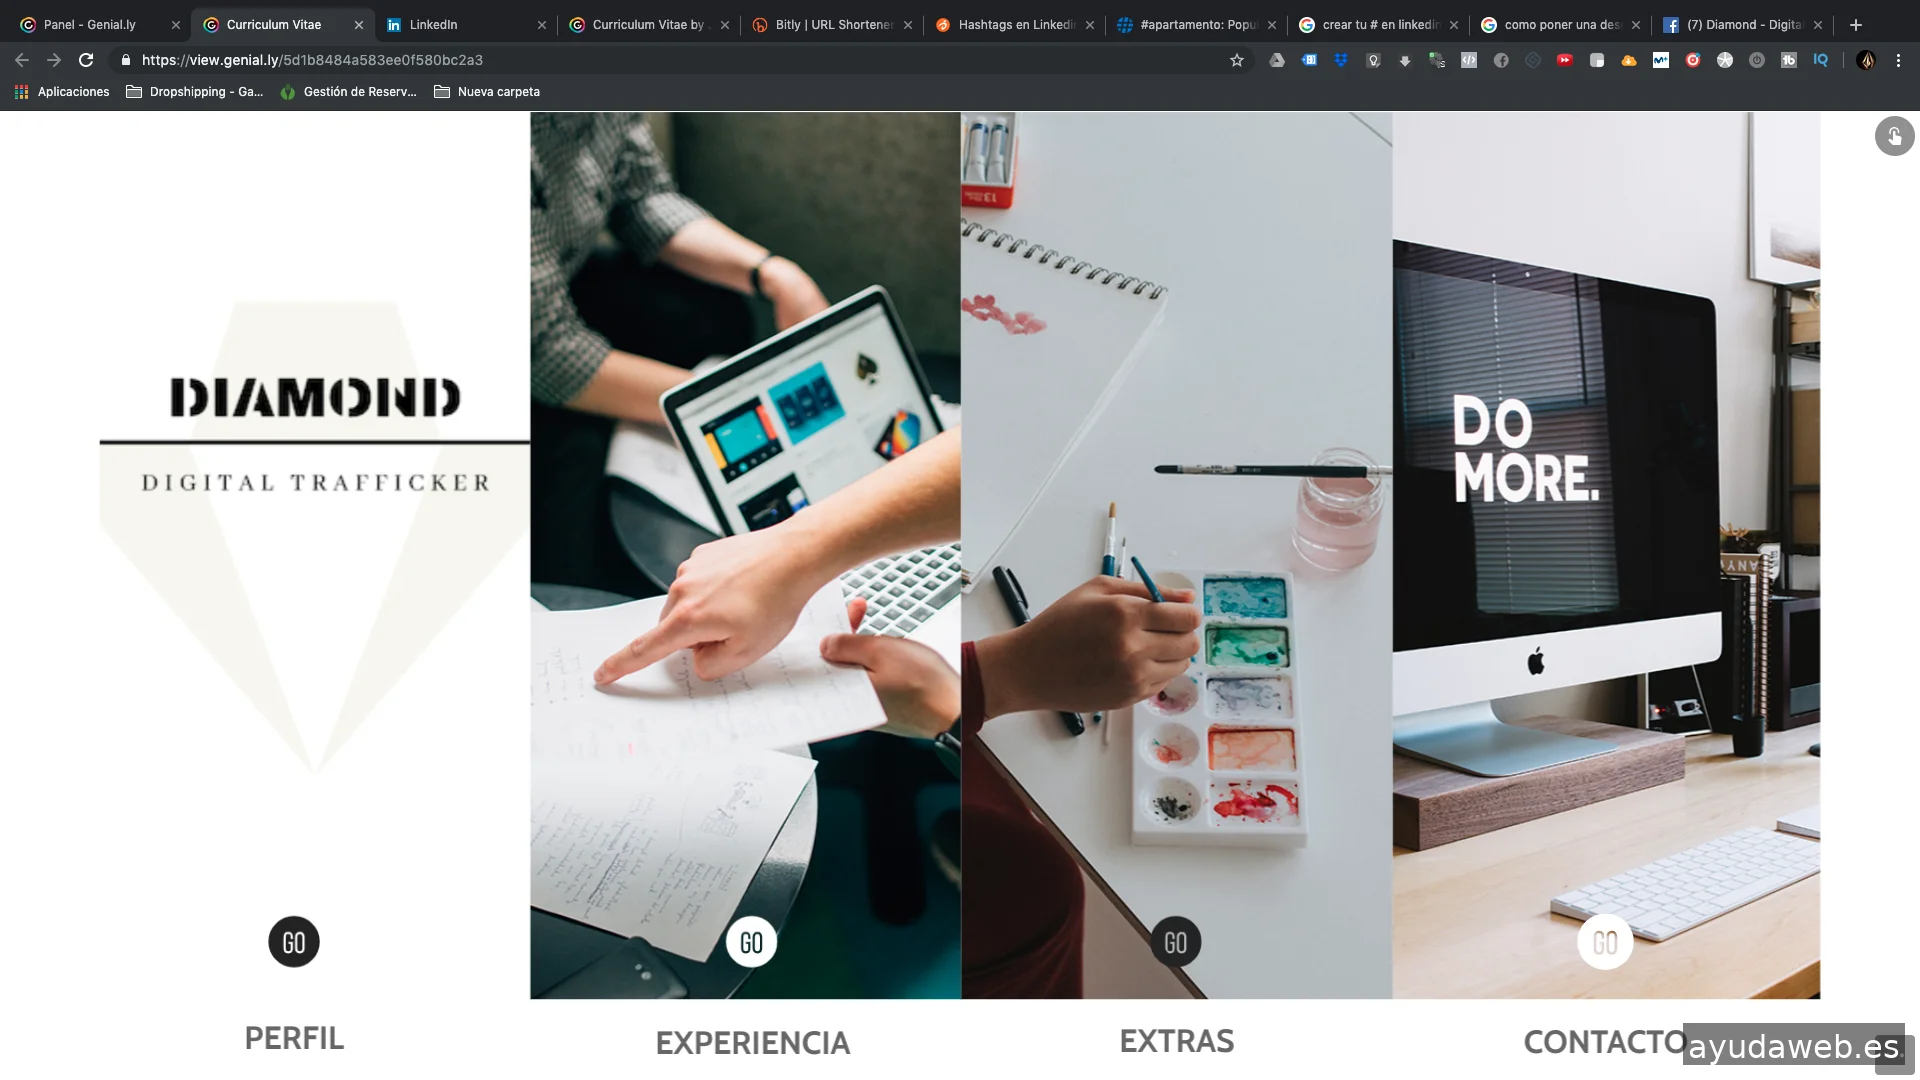The width and height of the screenshot is (1920, 1080).
Task: Open the IQ extension icon
Action: pyautogui.click(x=1821, y=60)
